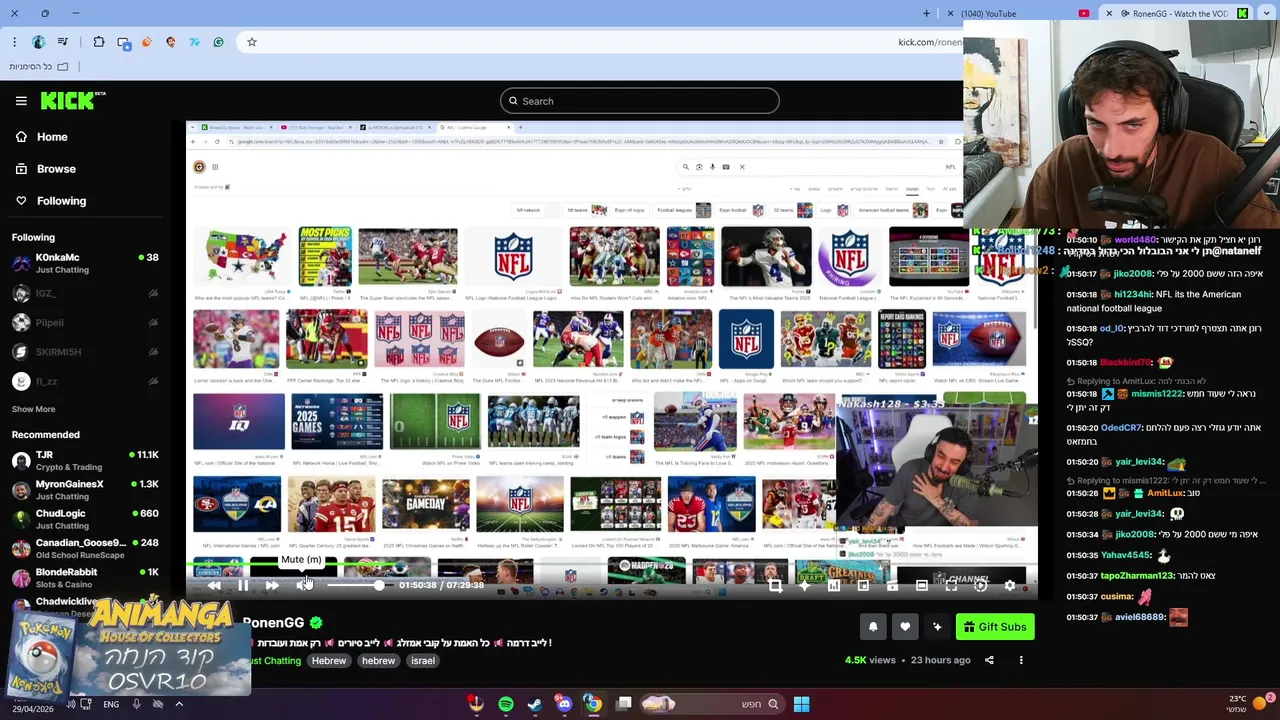The width and height of the screenshot is (1280, 720).
Task: Pause the VOD playback
Action: [243, 586]
